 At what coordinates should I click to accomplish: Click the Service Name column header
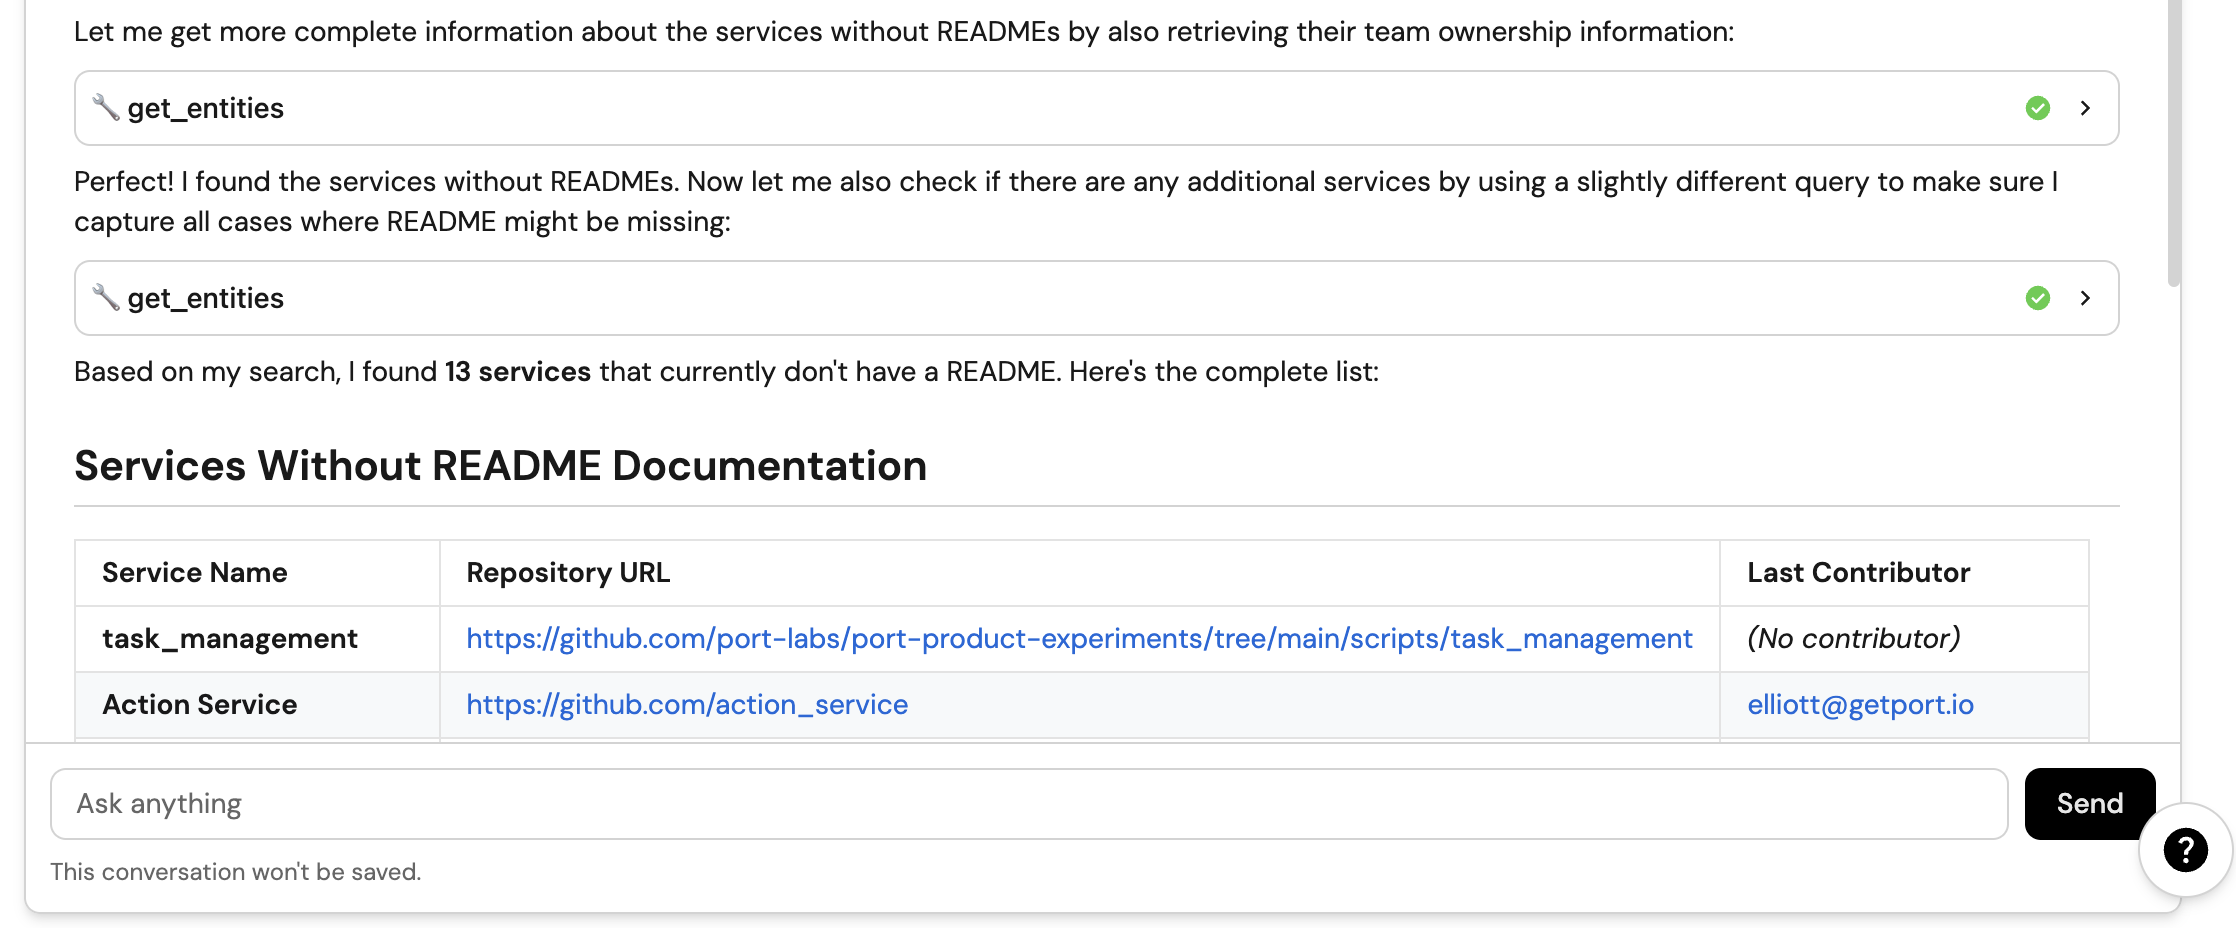click(x=195, y=573)
